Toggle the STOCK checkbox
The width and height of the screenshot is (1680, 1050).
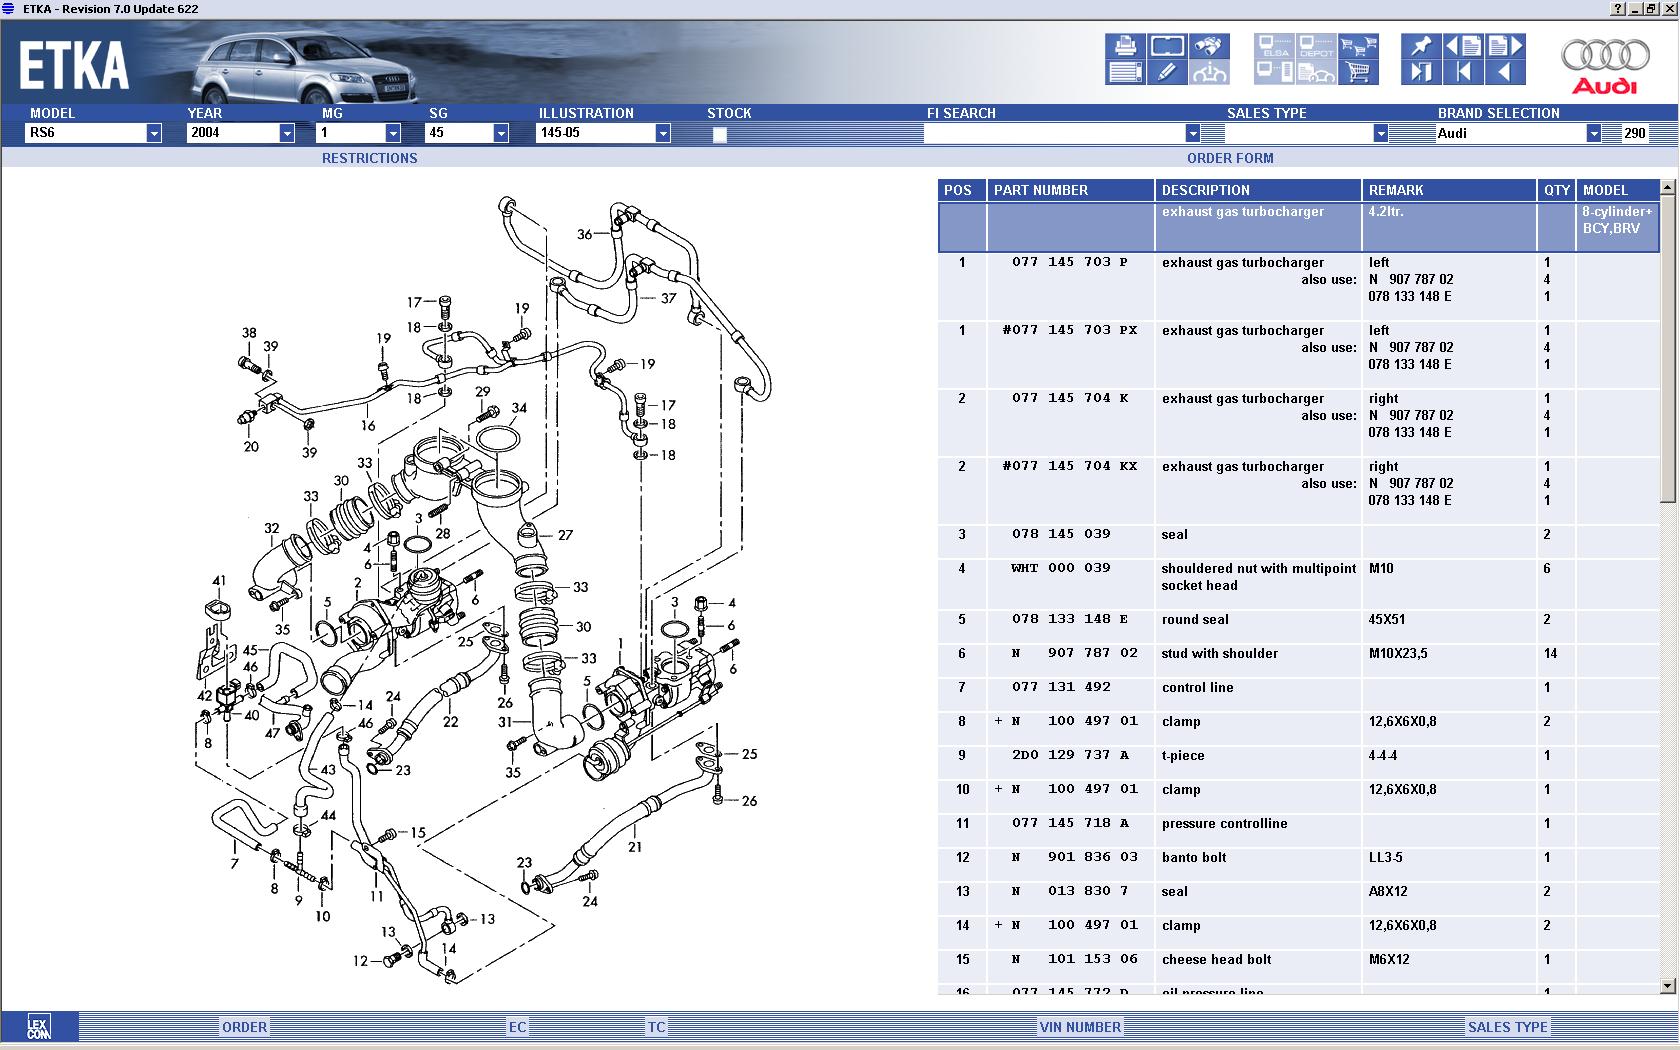point(719,135)
